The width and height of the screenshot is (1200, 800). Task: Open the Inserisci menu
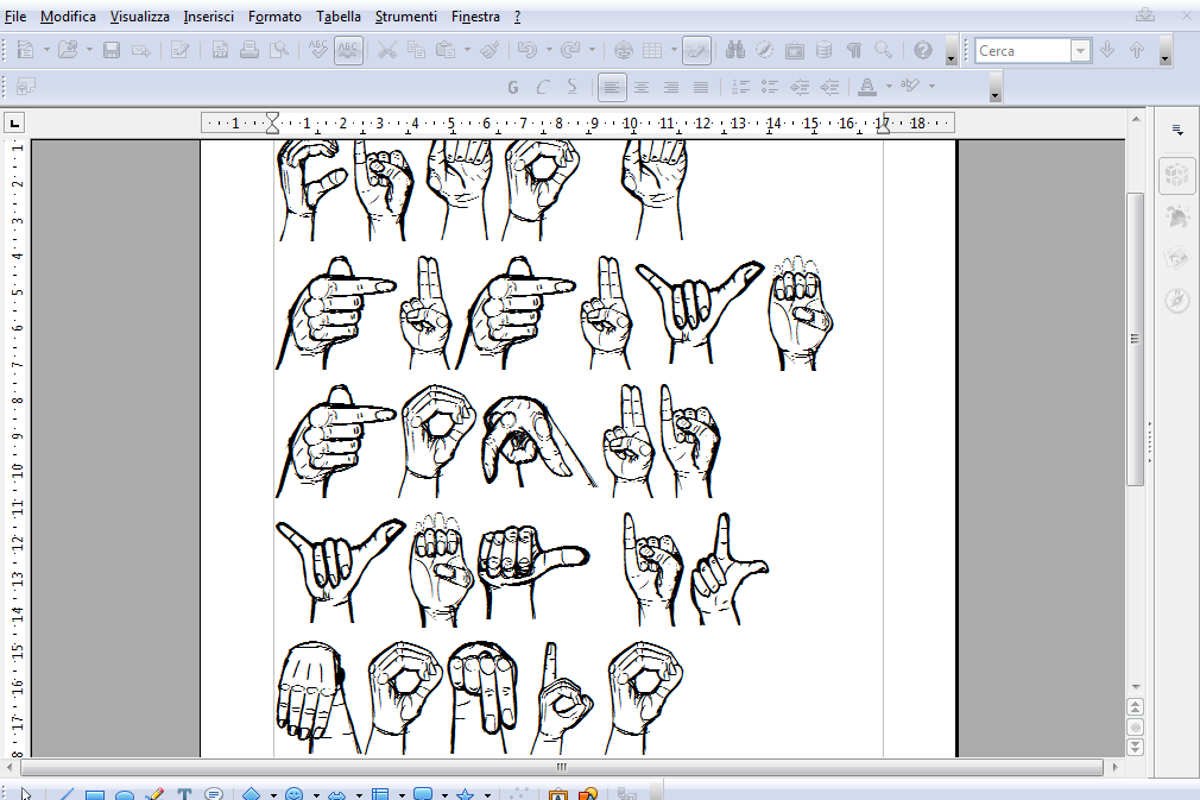208,16
